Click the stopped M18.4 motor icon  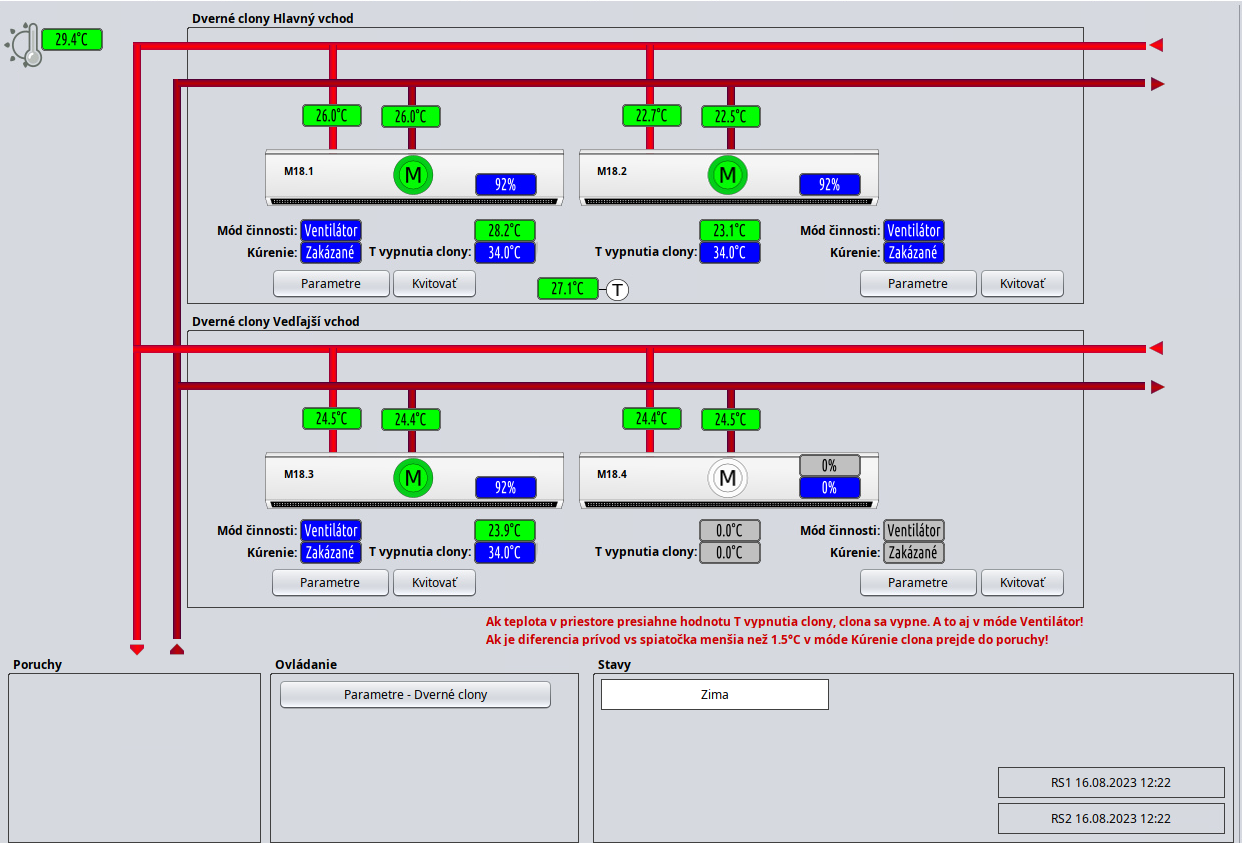[x=727, y=478]
